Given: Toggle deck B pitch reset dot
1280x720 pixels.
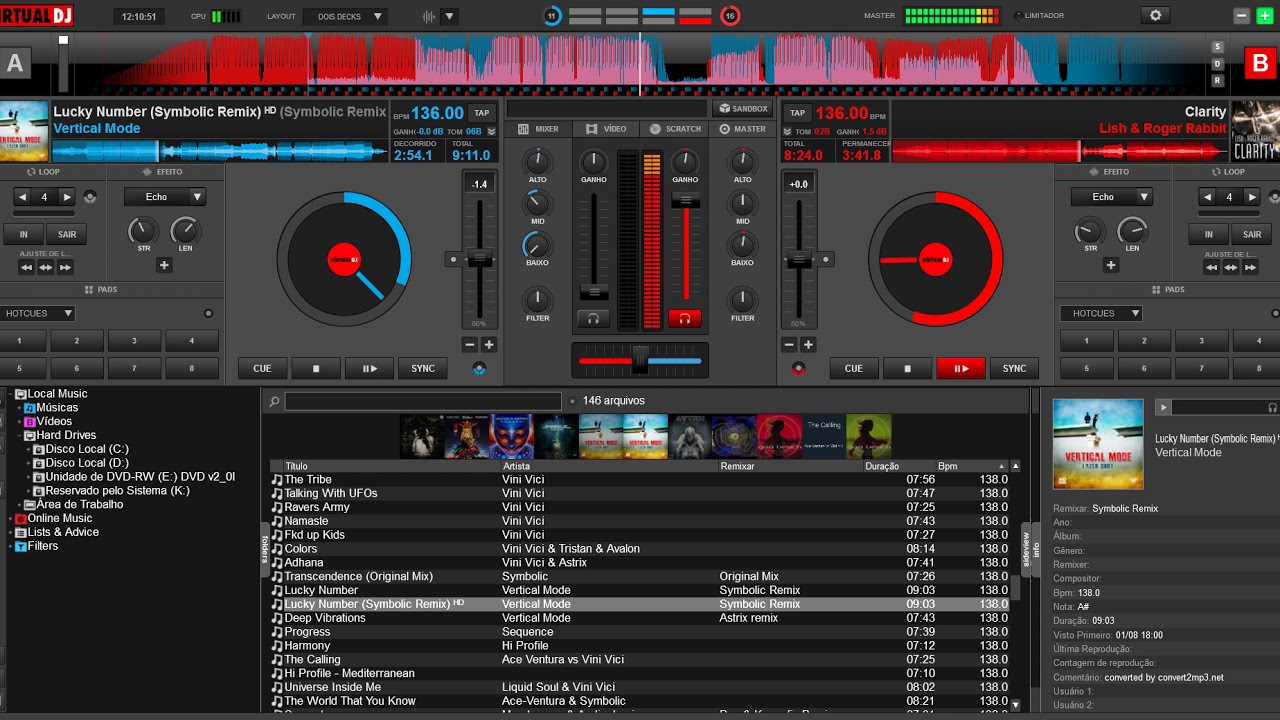Looking at the screenshot, I should 826,259.
